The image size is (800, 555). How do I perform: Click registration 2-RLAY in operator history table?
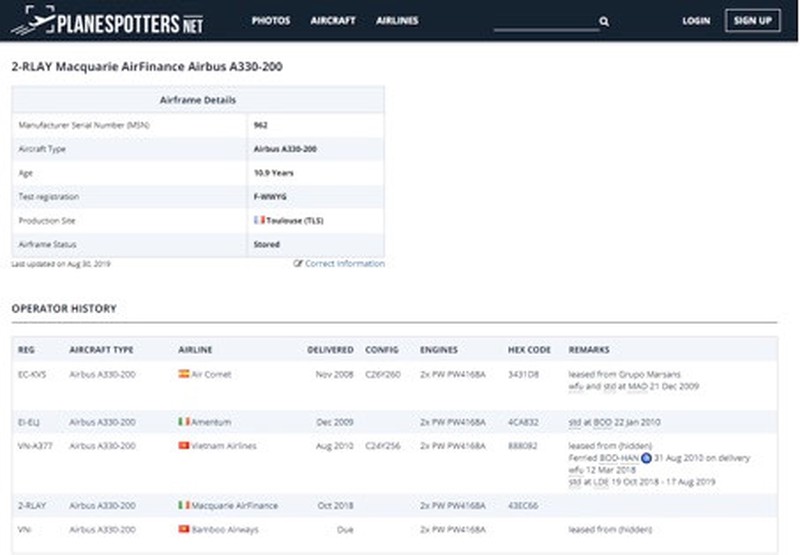tap(32, 506)
